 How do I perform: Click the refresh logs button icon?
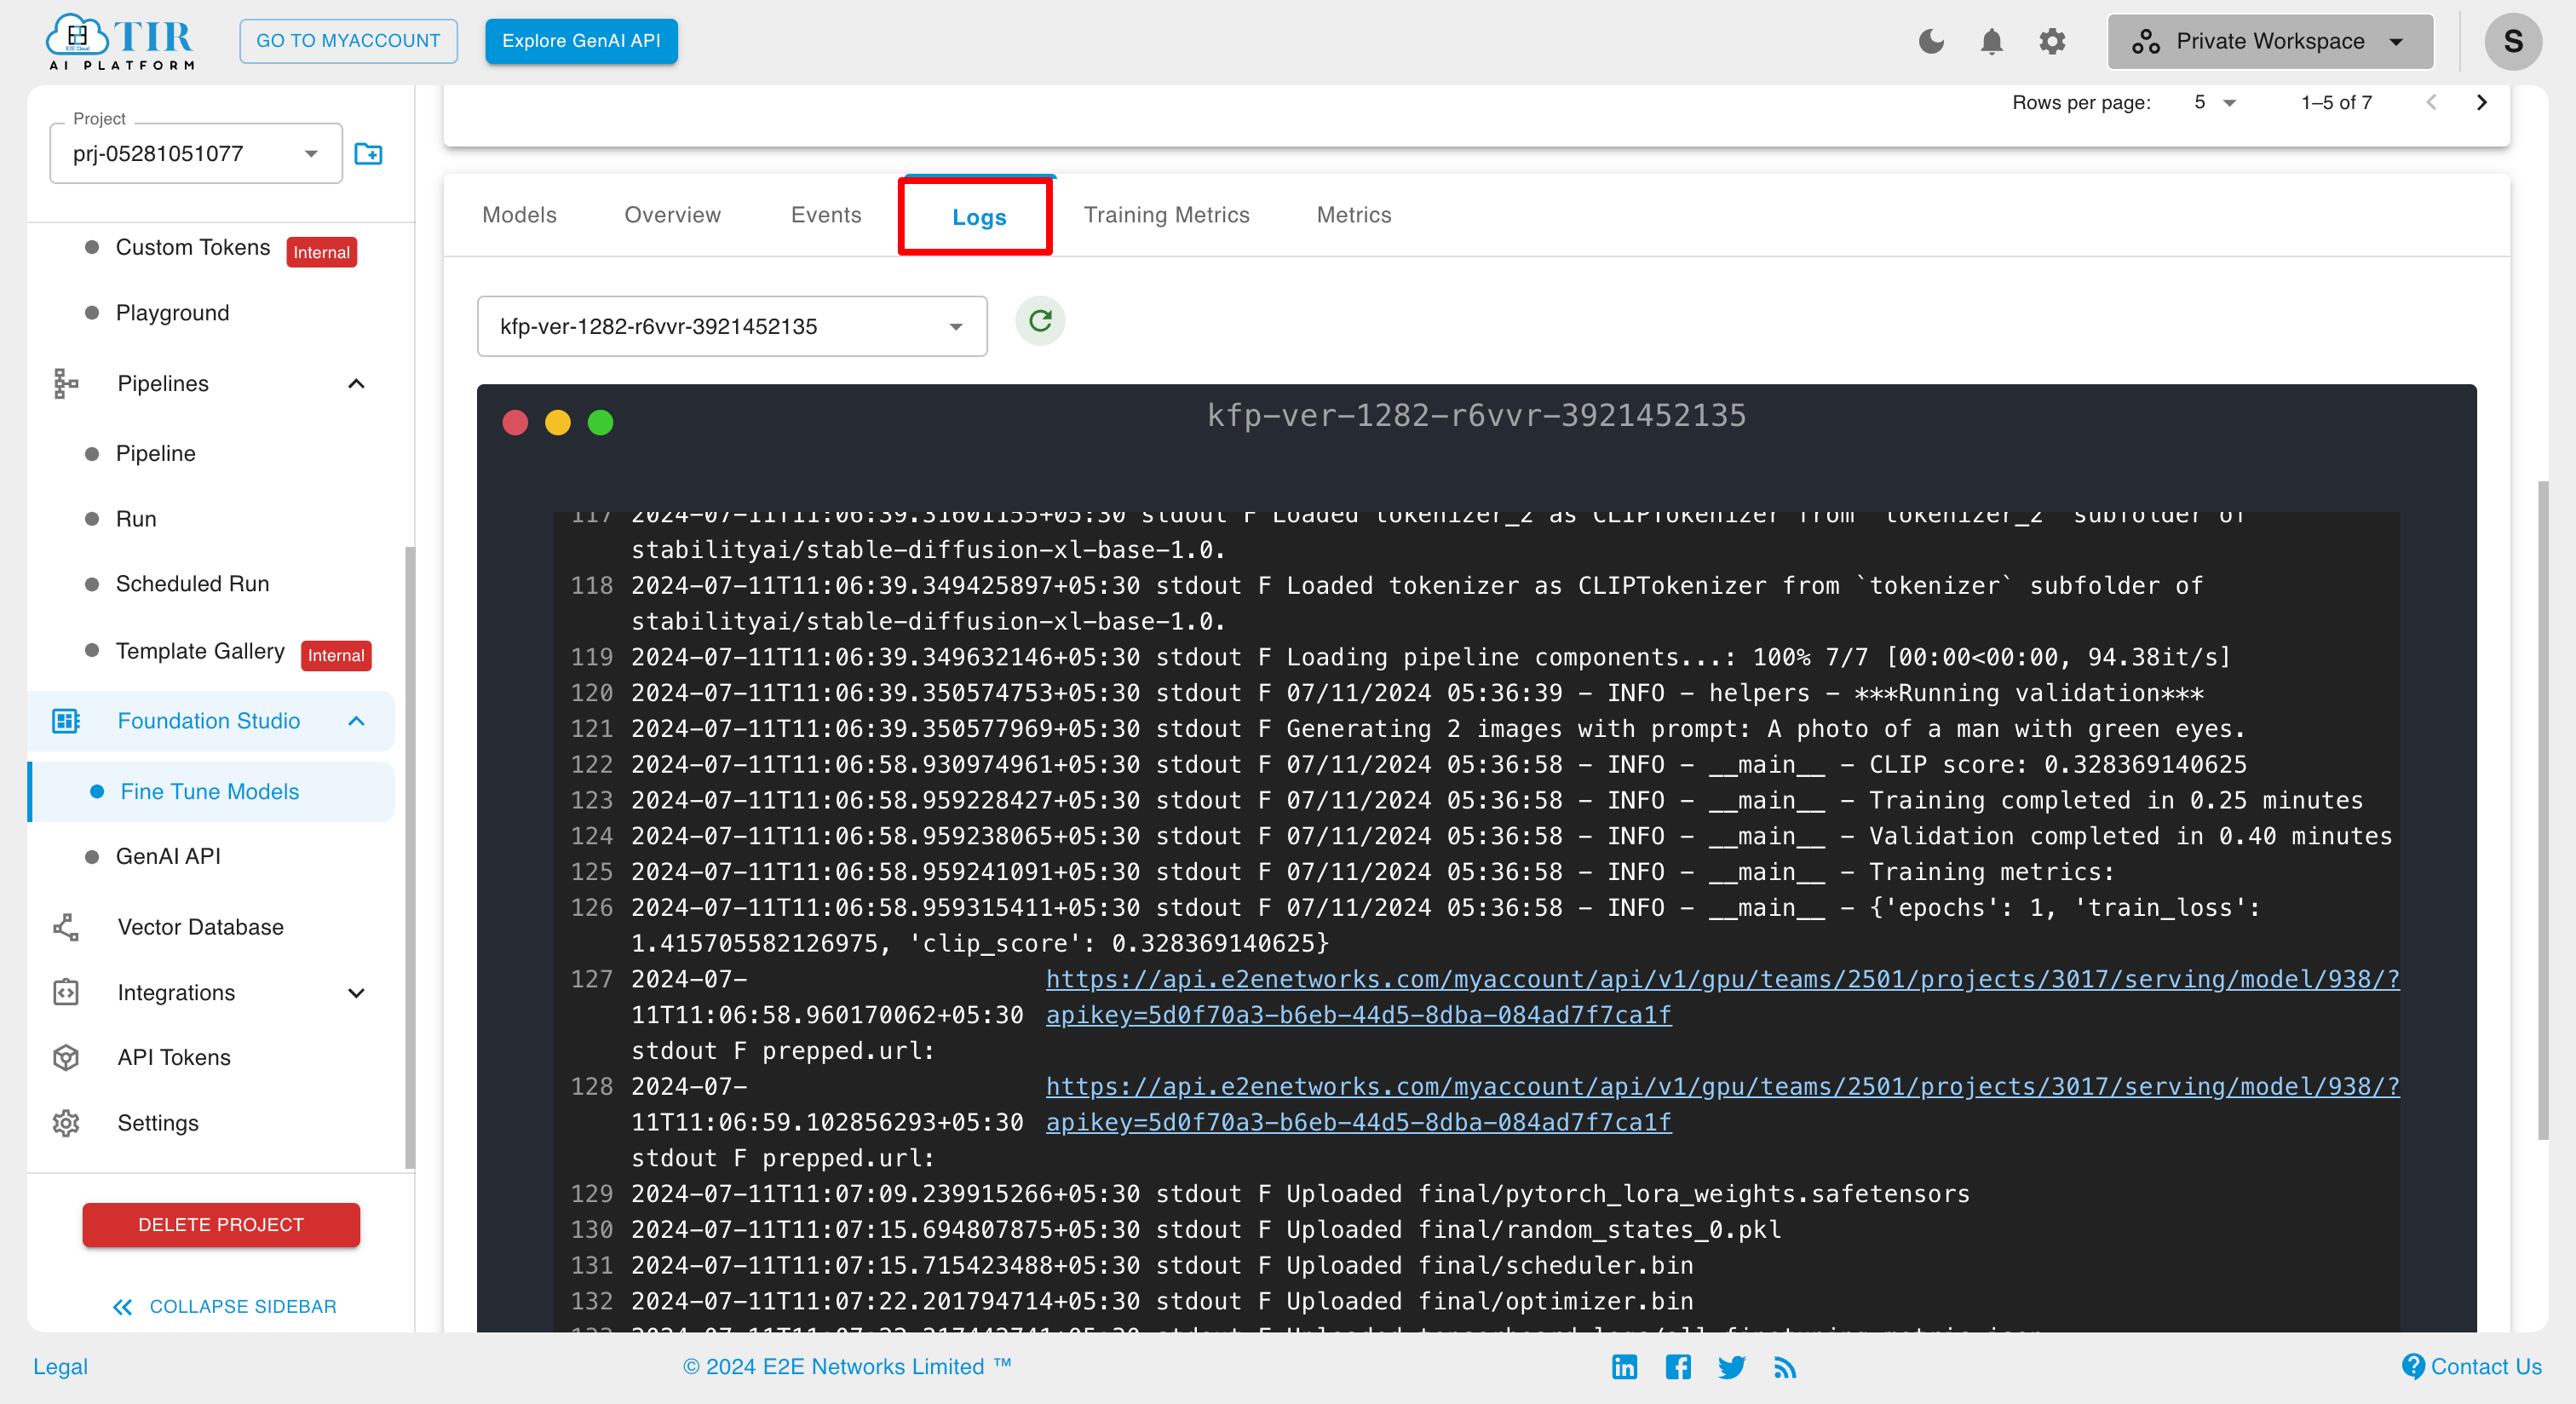[x=1041, y=324]
